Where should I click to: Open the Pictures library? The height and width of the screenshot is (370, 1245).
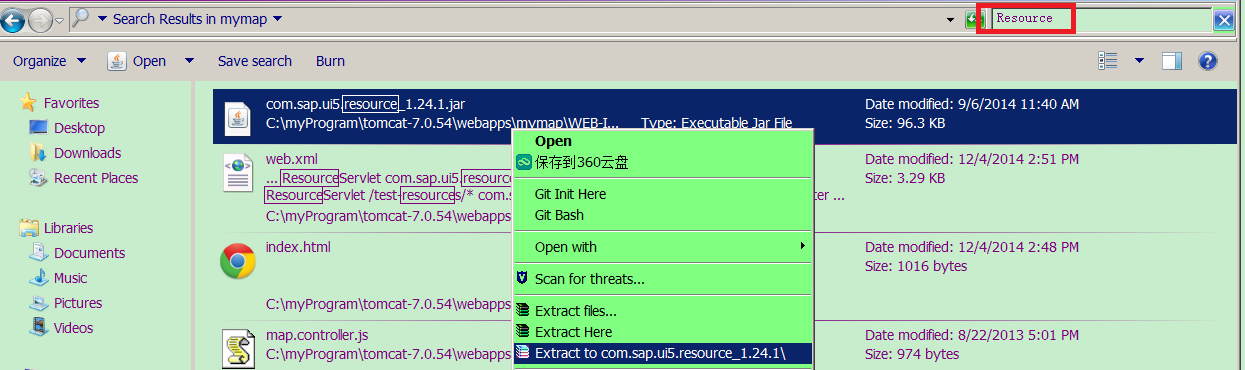click(78, 303)
